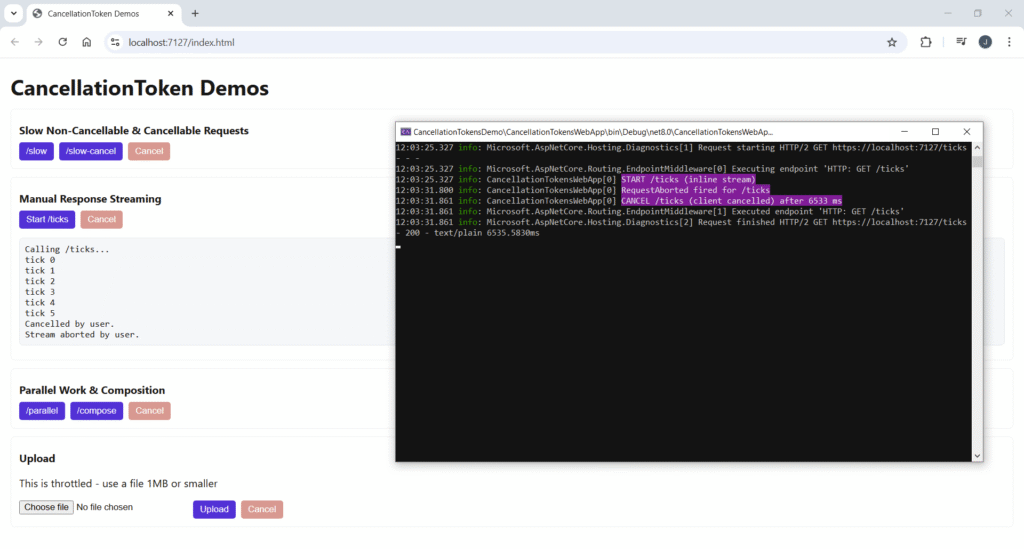Click 'tick 0' output line
This screenshot has width=1024, height=549.
[40, 260]
